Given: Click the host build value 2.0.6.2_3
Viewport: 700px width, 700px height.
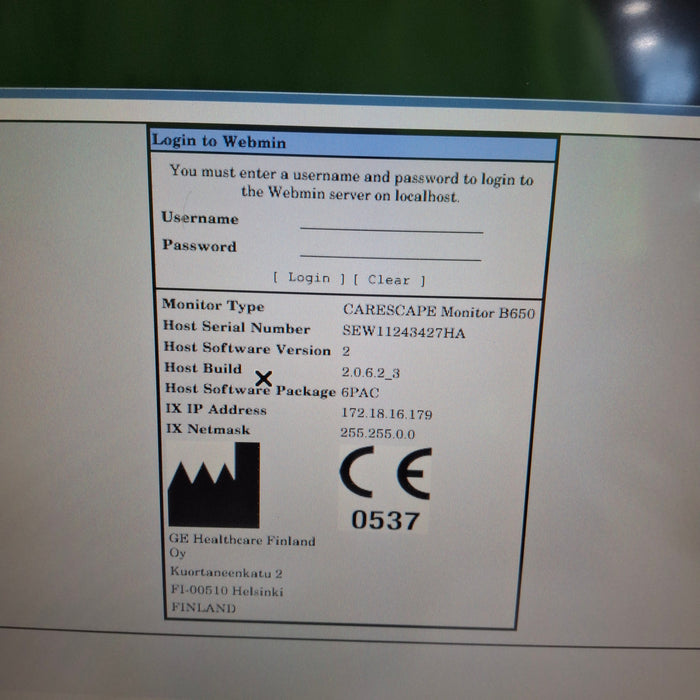Looking at the screenshot, I should point(371,372).
